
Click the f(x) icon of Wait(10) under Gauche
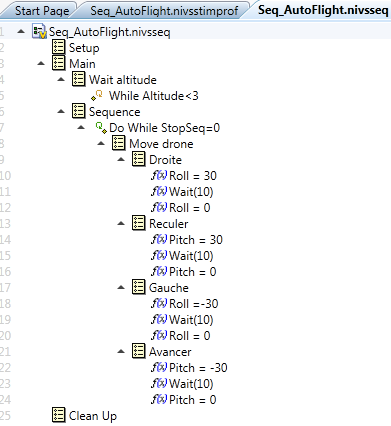[159, 319]
